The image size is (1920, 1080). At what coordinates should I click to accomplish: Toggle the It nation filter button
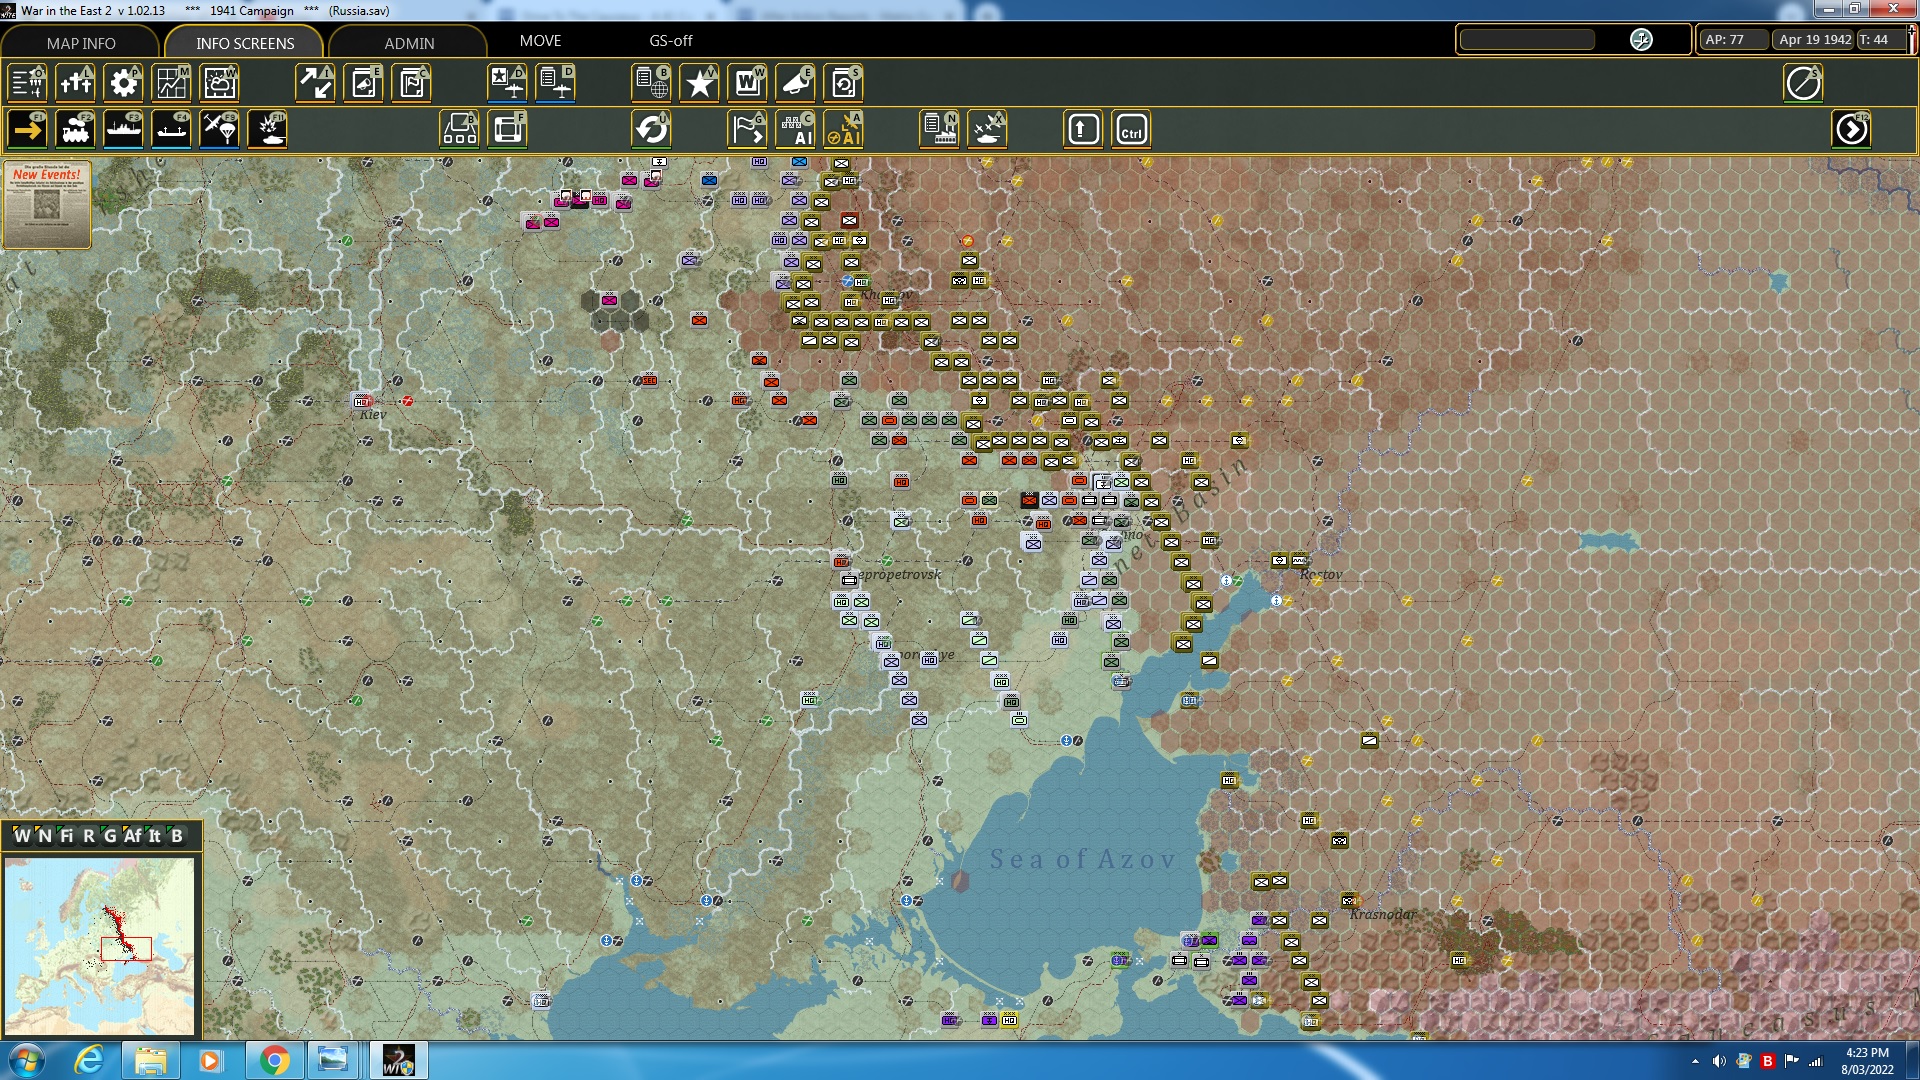point(155,836)
